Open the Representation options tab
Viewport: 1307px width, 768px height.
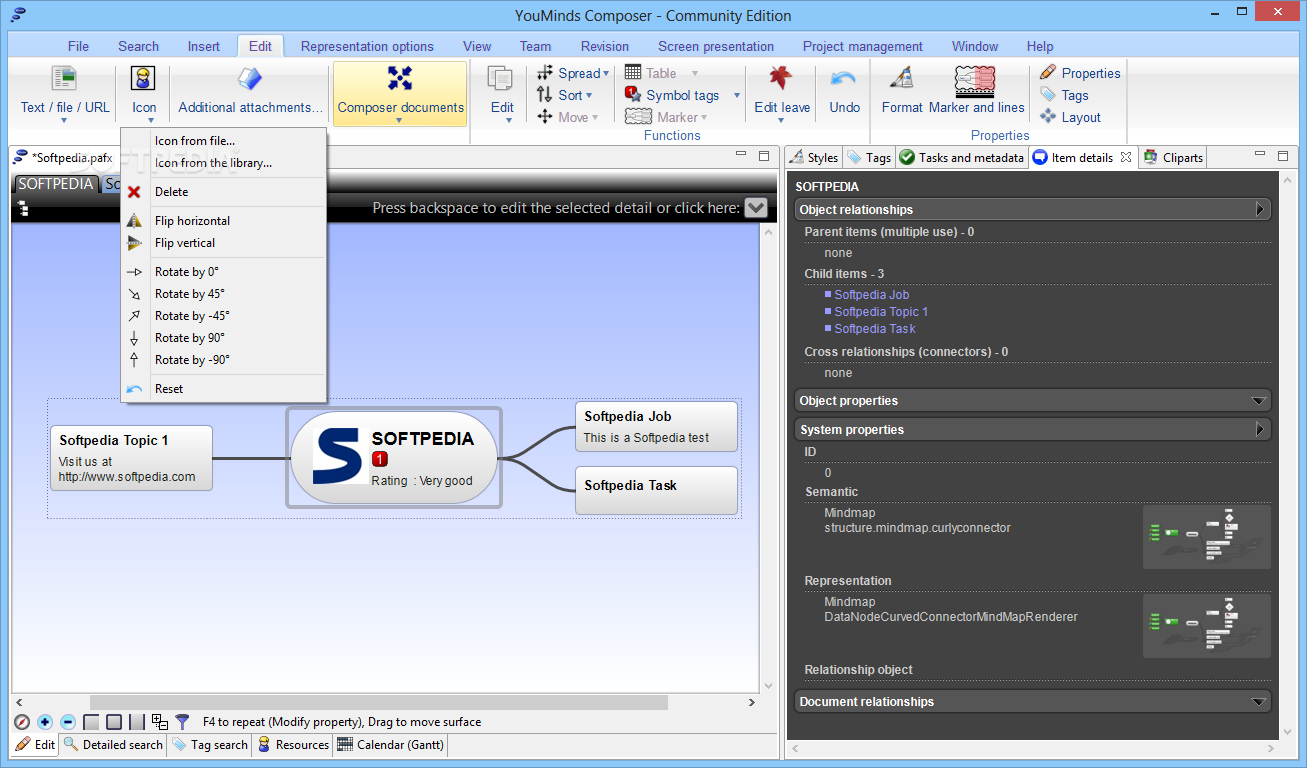(x=367, y=46)
